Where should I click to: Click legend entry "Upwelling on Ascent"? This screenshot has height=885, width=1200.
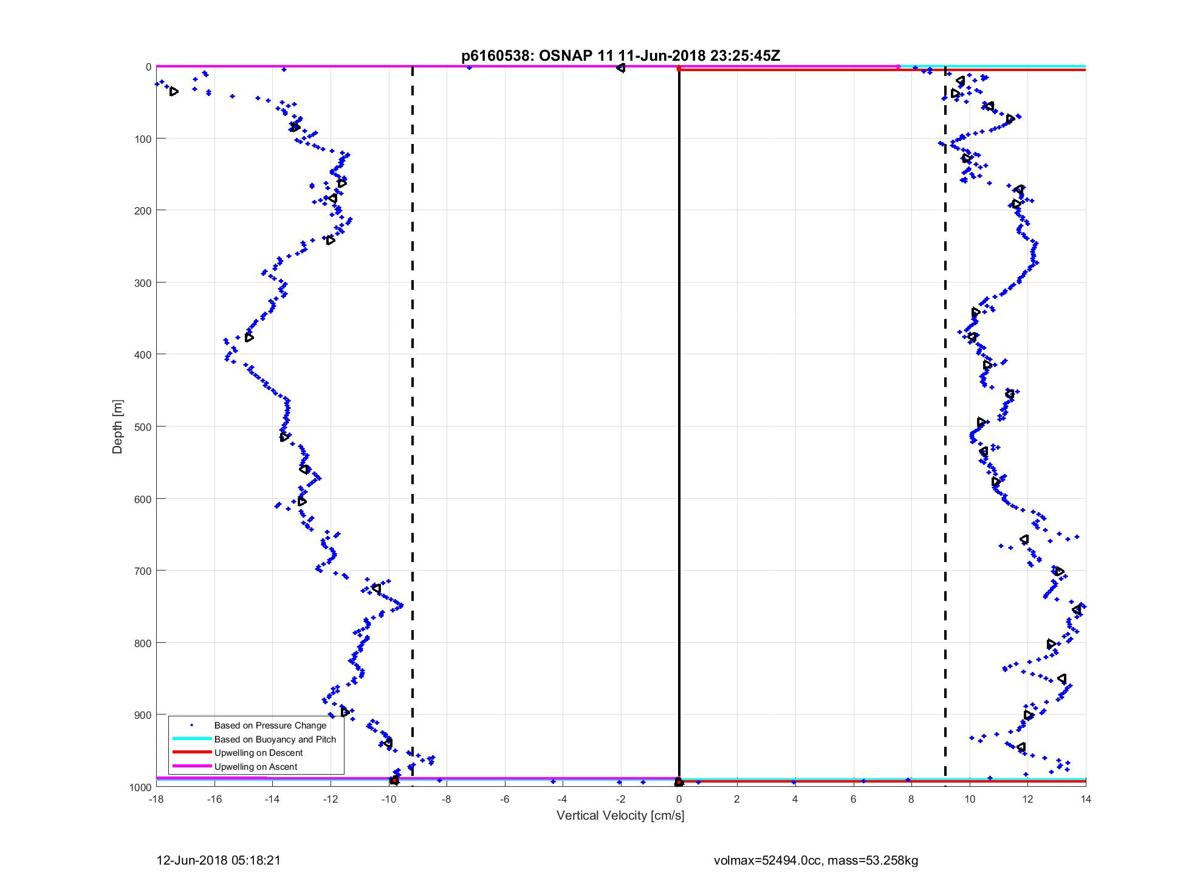tap(255, 766)
